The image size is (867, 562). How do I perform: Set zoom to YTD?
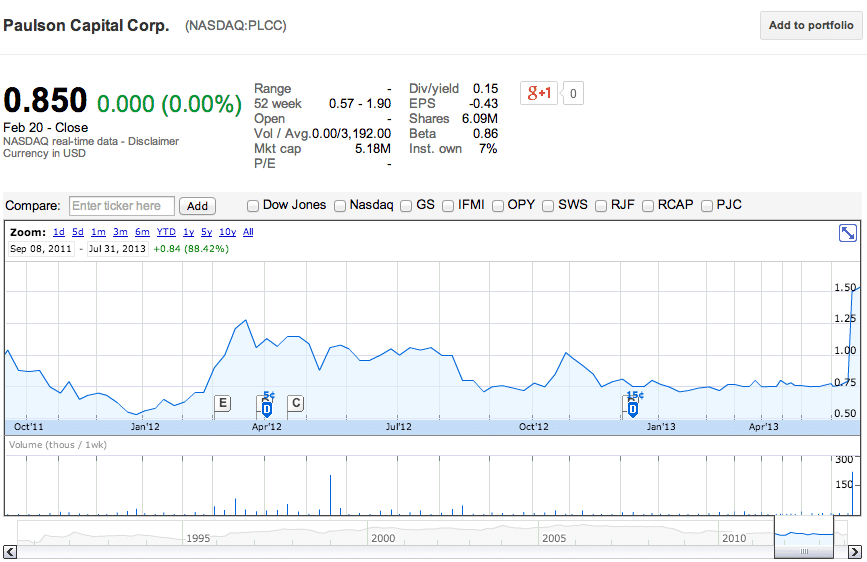tap(166, 232)
